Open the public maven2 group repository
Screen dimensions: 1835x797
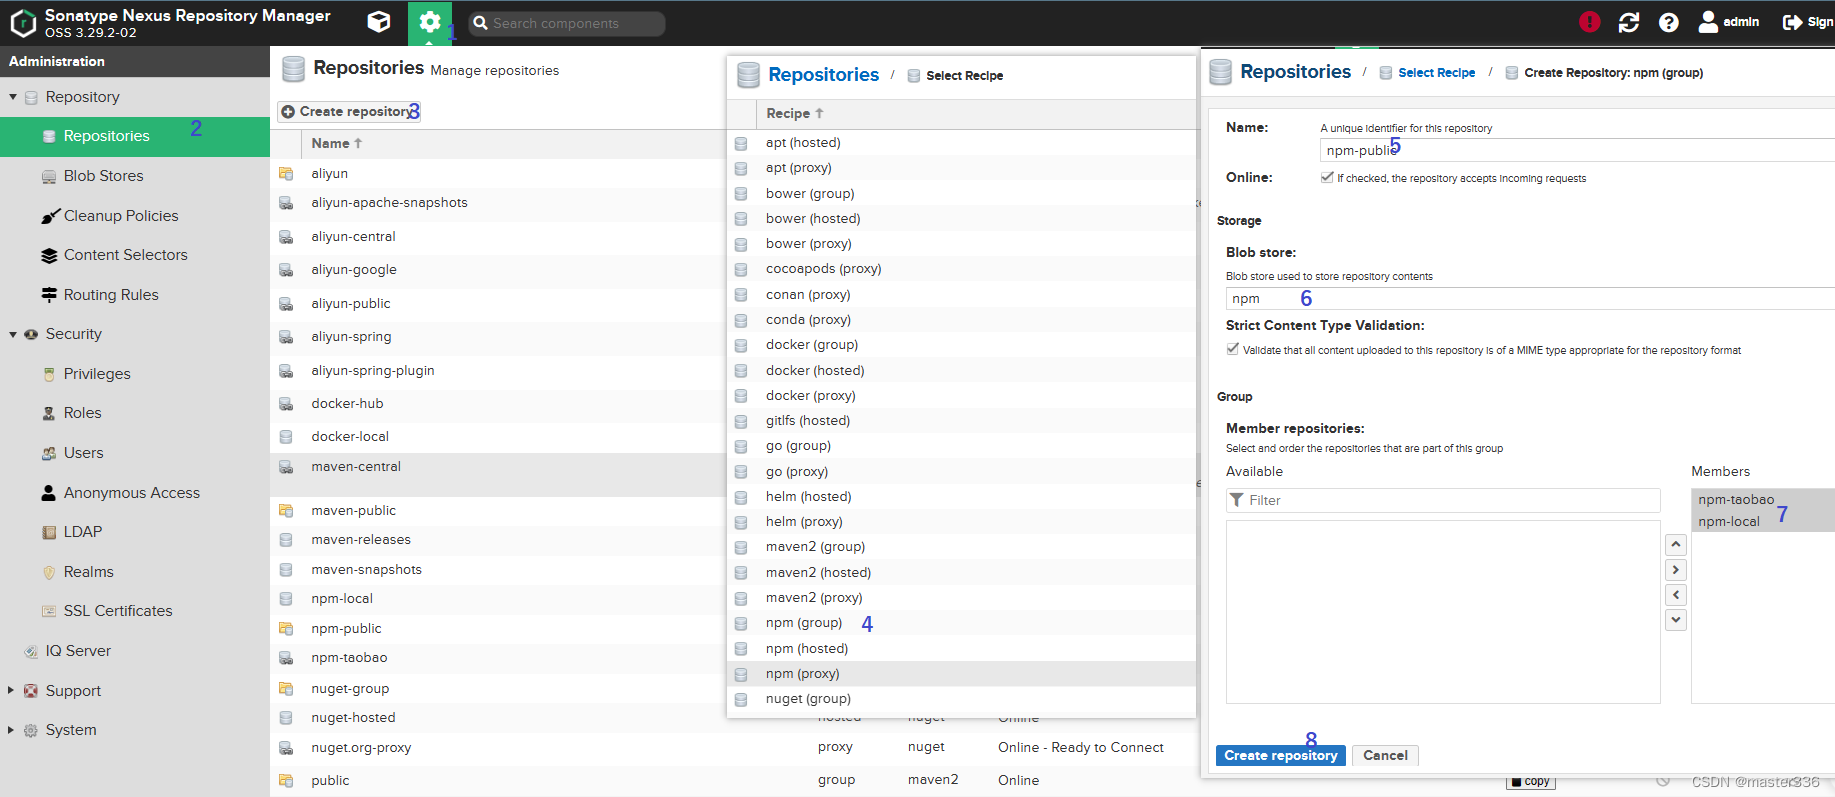[330, 781]
